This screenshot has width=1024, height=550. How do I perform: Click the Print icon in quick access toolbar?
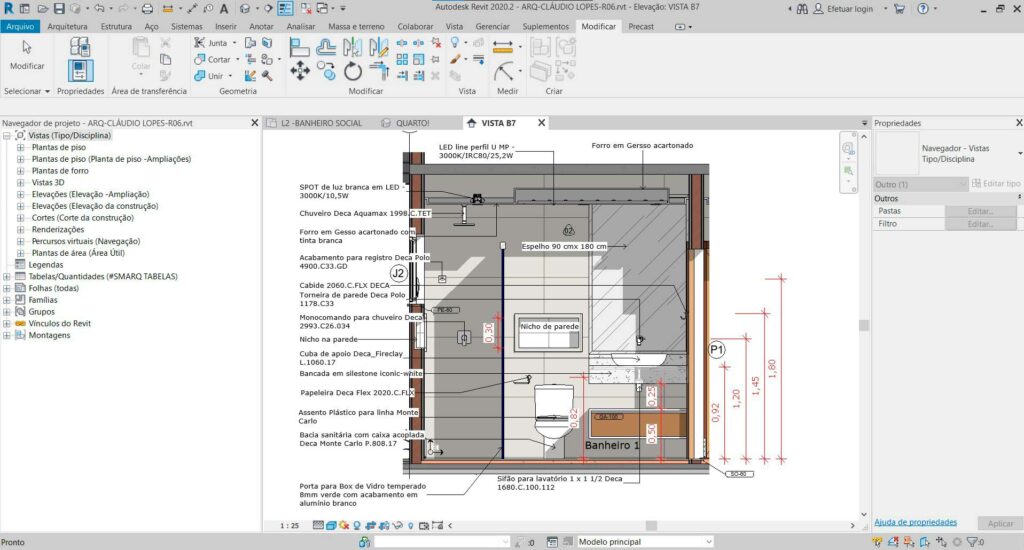tap(148, 8)
